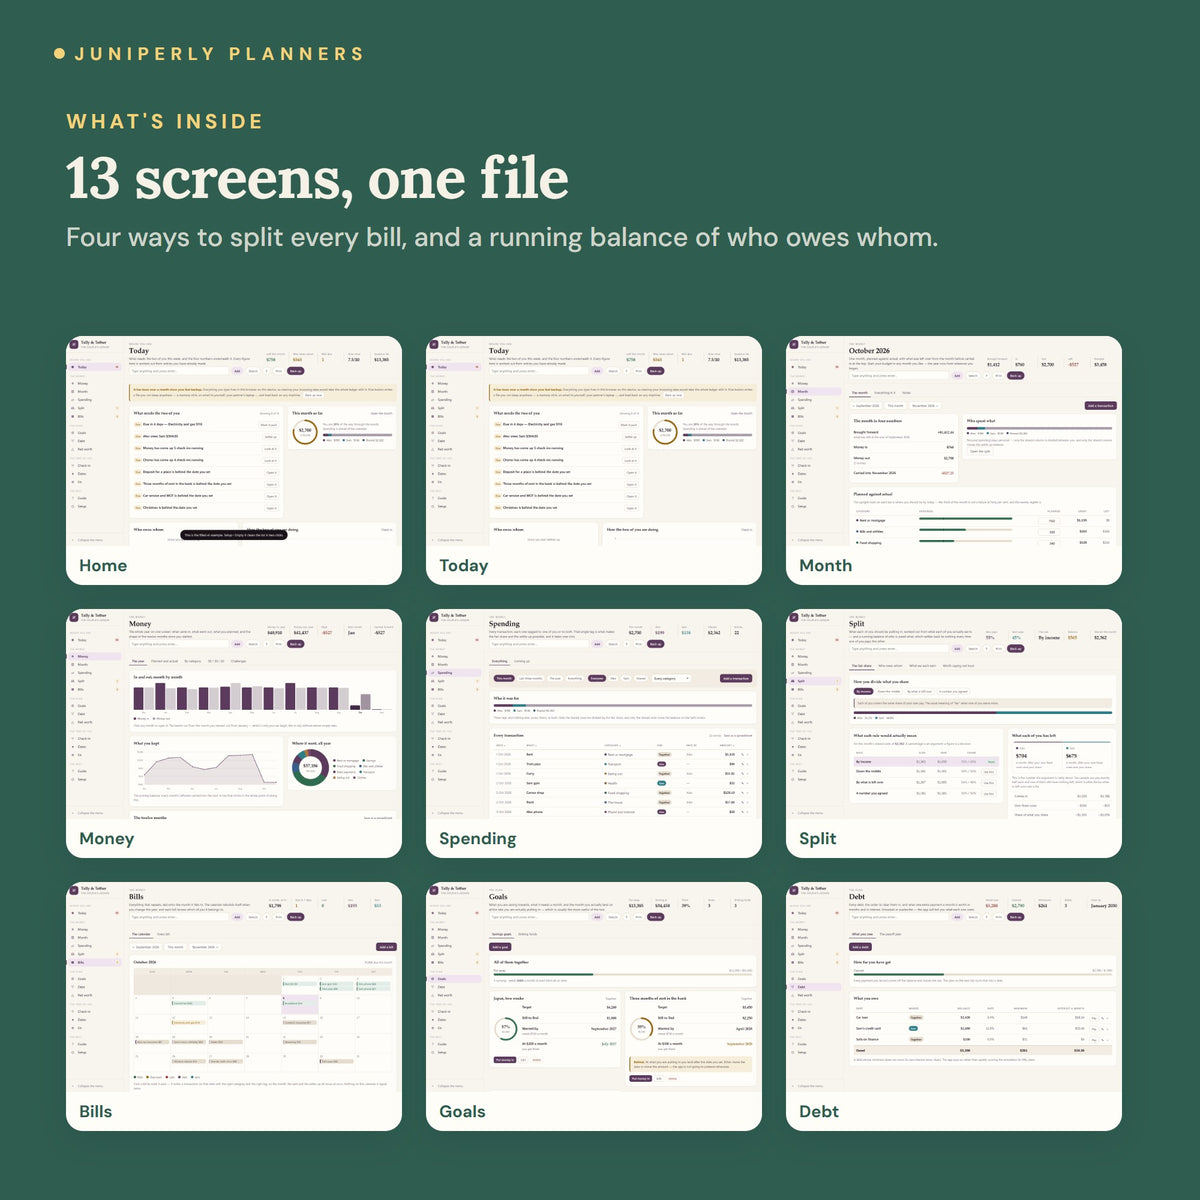Select the highlighted Goals sidebar item in Goals screen

pyautogui.click(x=454, y=979)
